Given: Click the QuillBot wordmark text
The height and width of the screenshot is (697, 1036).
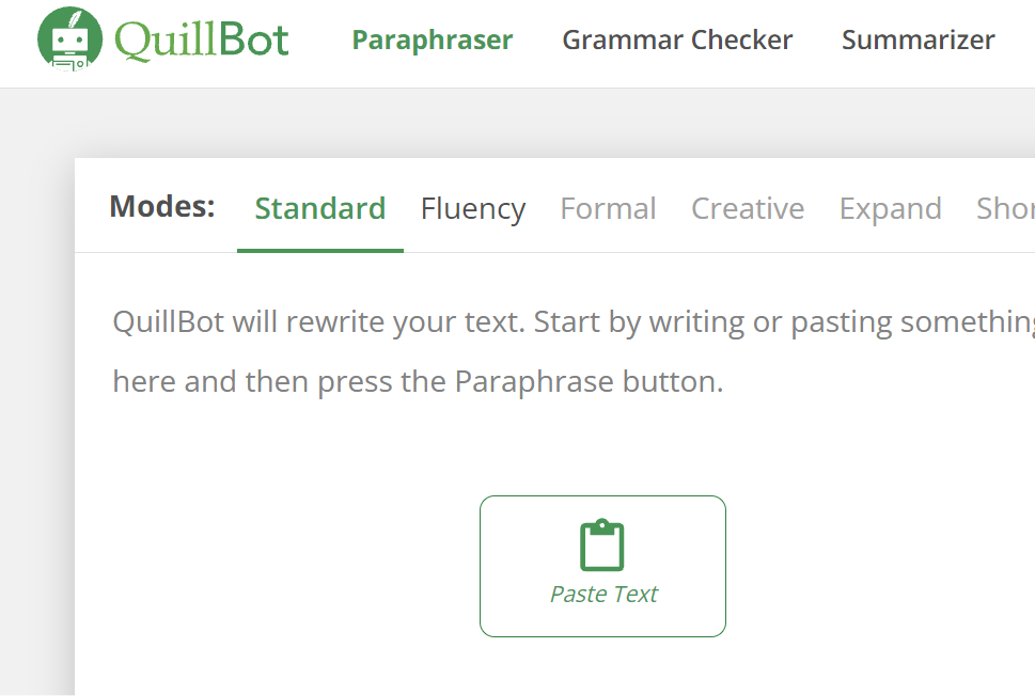Looking at the screenshot, I should [x=202, y=40].
